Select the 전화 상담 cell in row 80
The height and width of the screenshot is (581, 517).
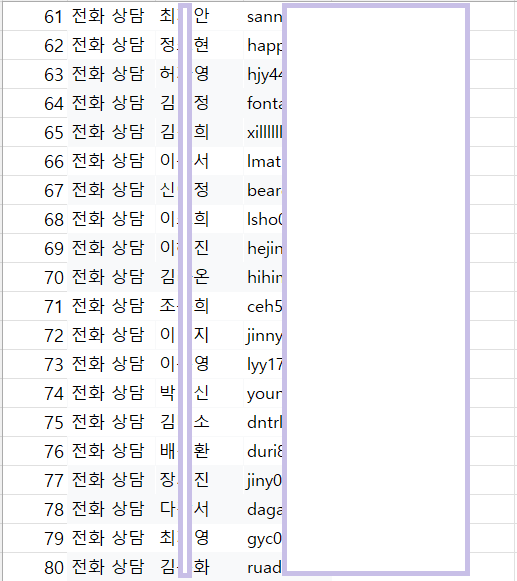click(111, 567)
